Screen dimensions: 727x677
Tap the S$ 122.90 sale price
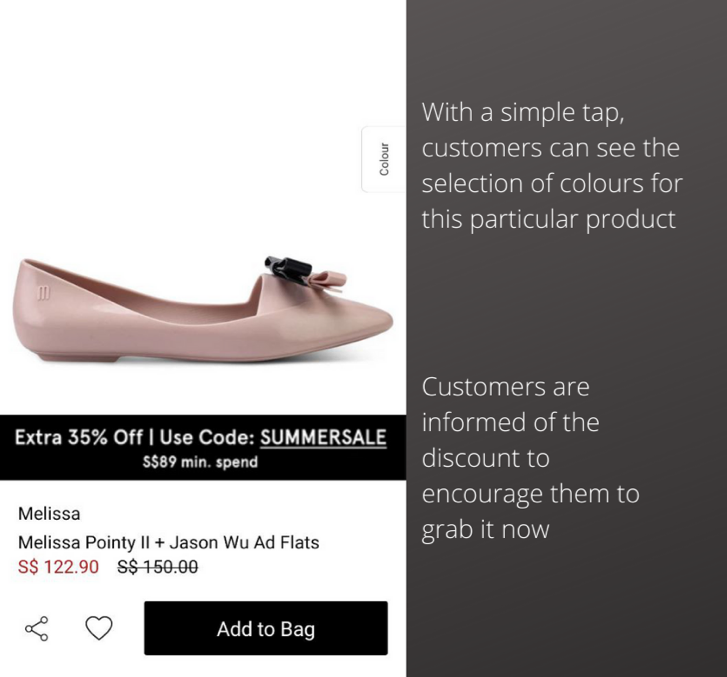58,567
